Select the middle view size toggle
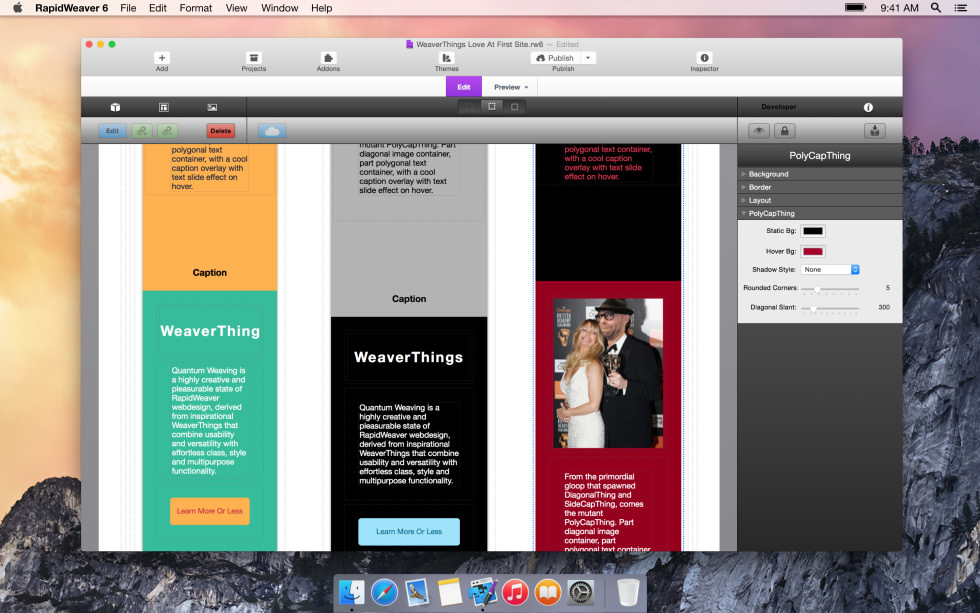The image size is (980, 613). [492, 107]
